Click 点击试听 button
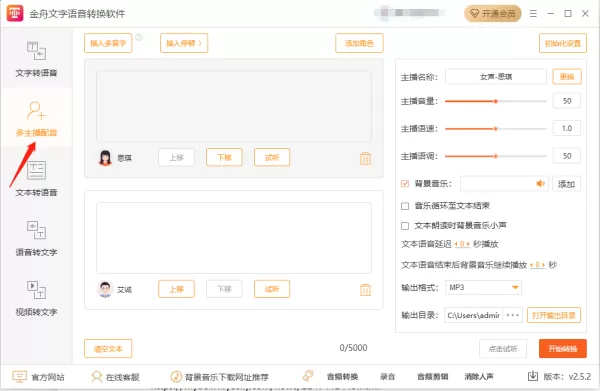 503,349
